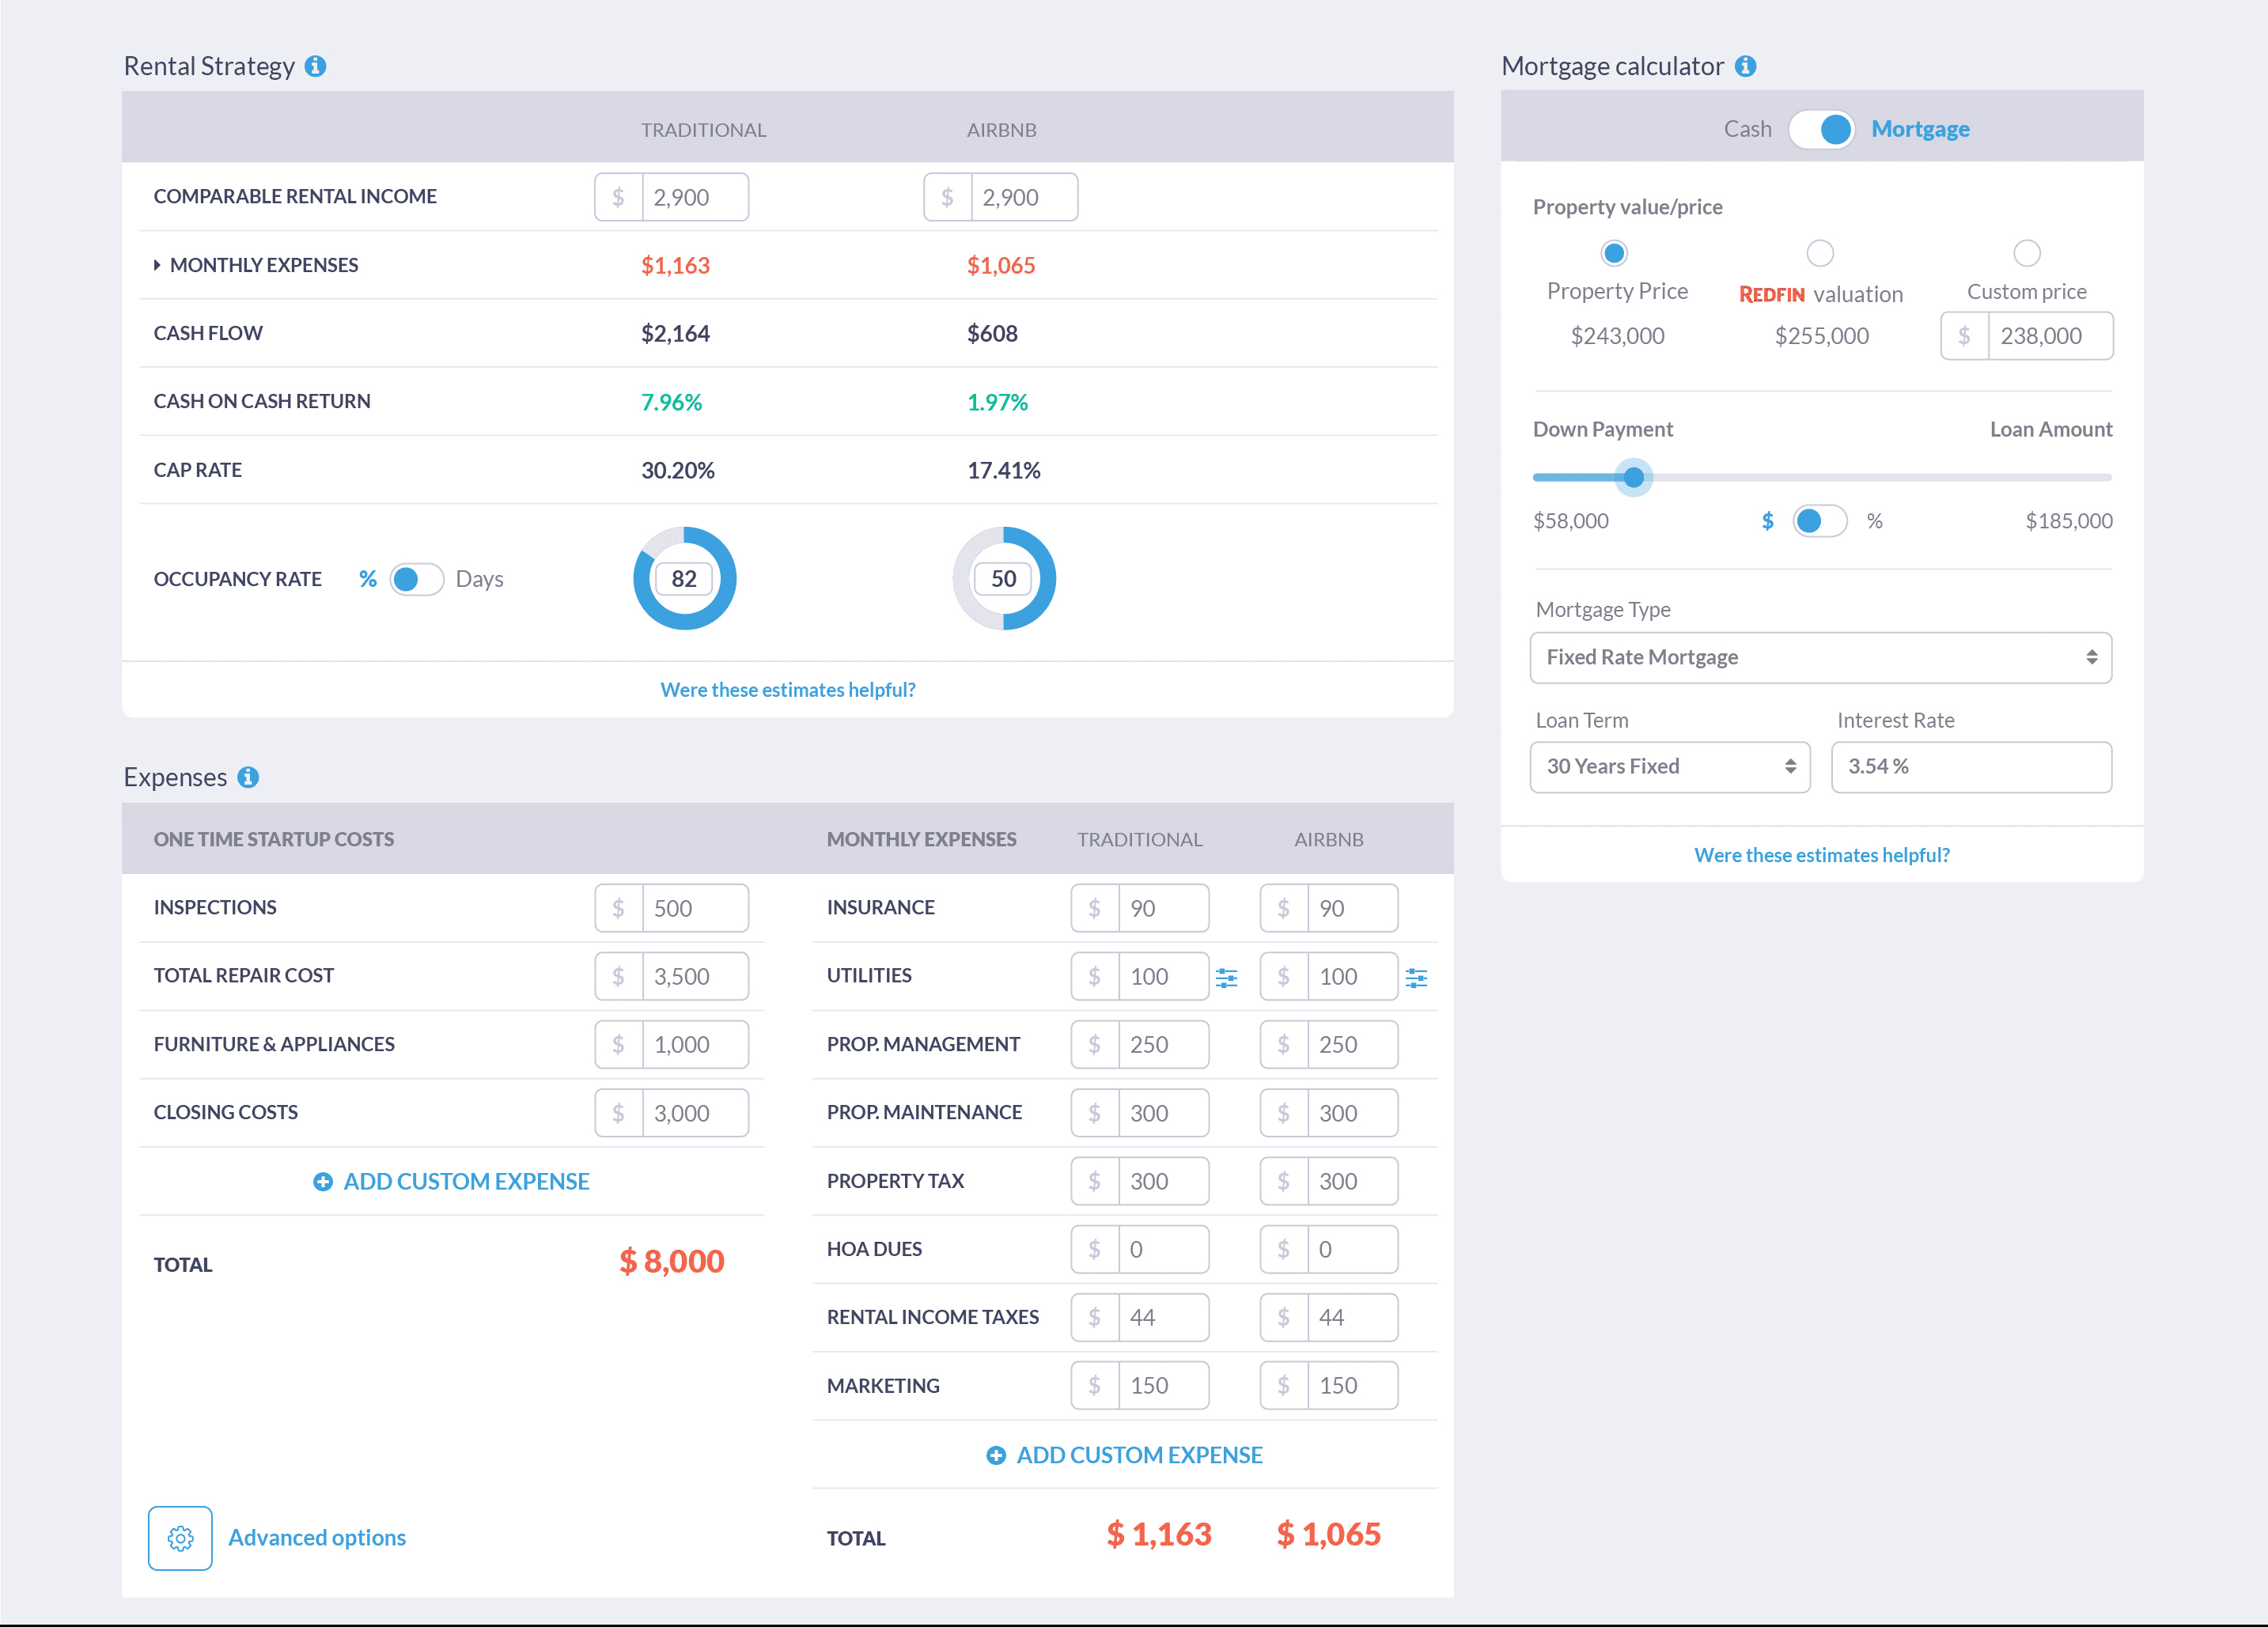Click the Interest Rate input field
This screenshot has height=1627, width=2268.
pyautogui.click(x=1970, y=767)
